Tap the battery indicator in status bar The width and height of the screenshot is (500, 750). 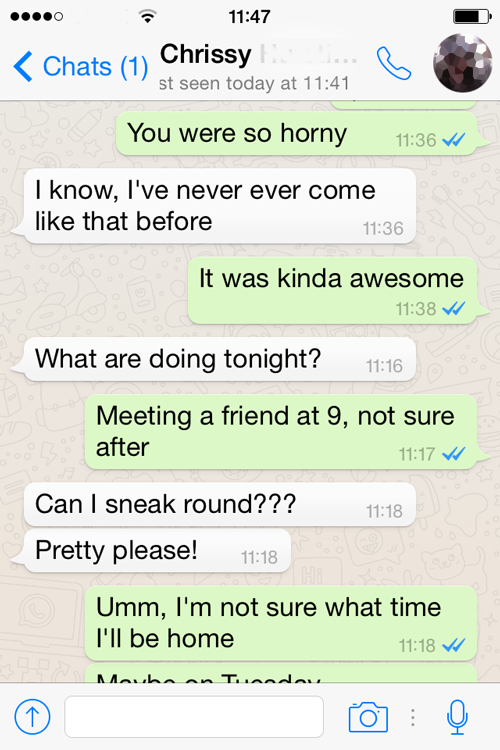coord(472,17)
